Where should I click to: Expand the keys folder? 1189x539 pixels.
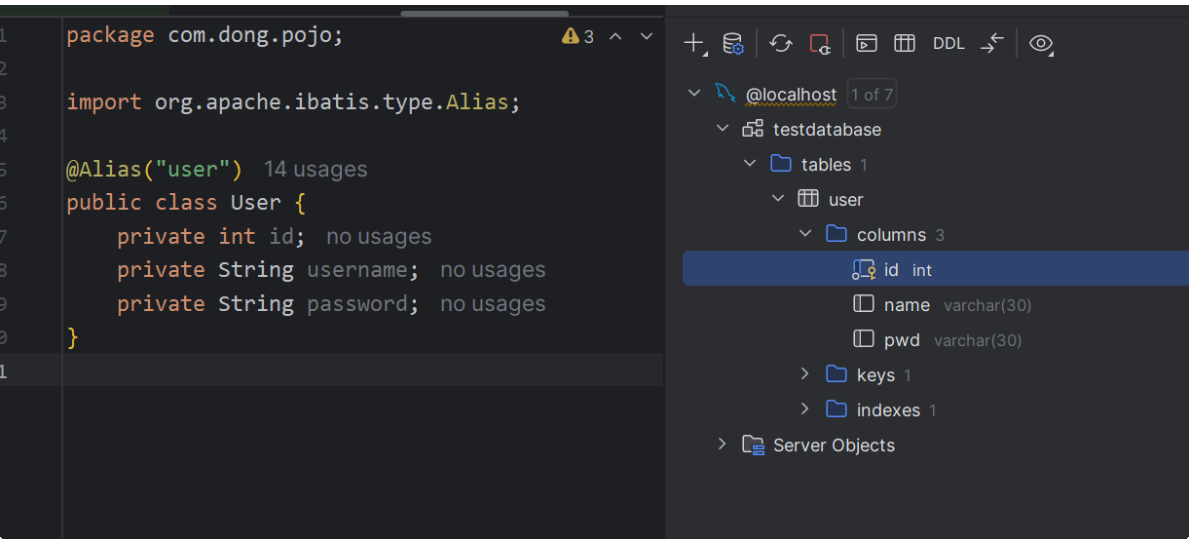point(805,374)
